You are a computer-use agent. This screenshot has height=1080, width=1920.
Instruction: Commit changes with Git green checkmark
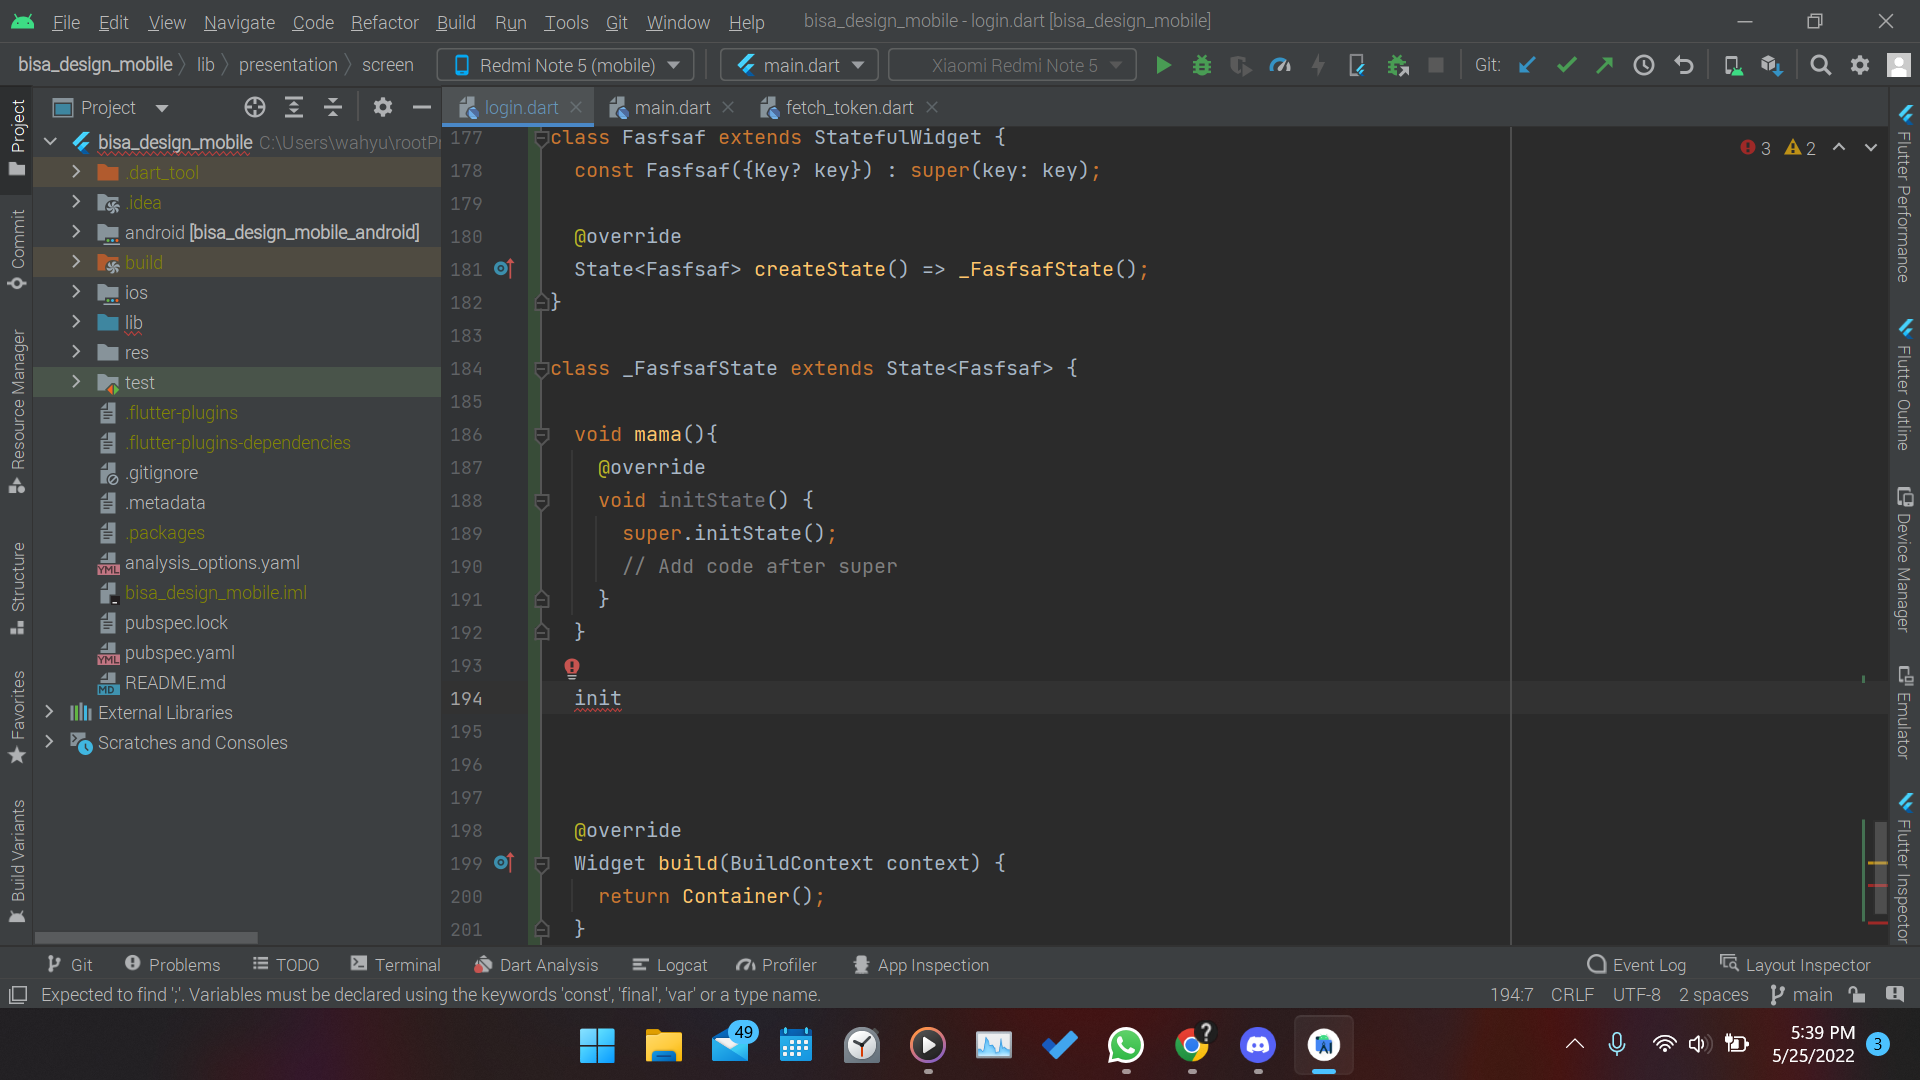tap(1566, 65)
